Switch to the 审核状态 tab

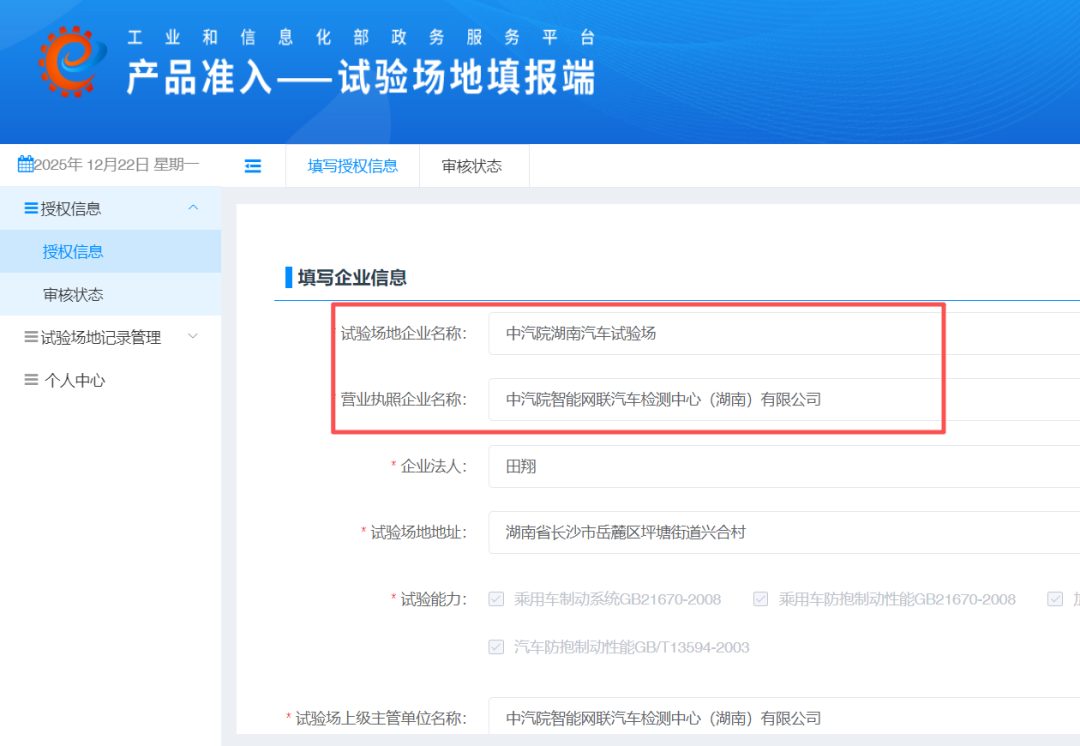[x=472, y=166]
